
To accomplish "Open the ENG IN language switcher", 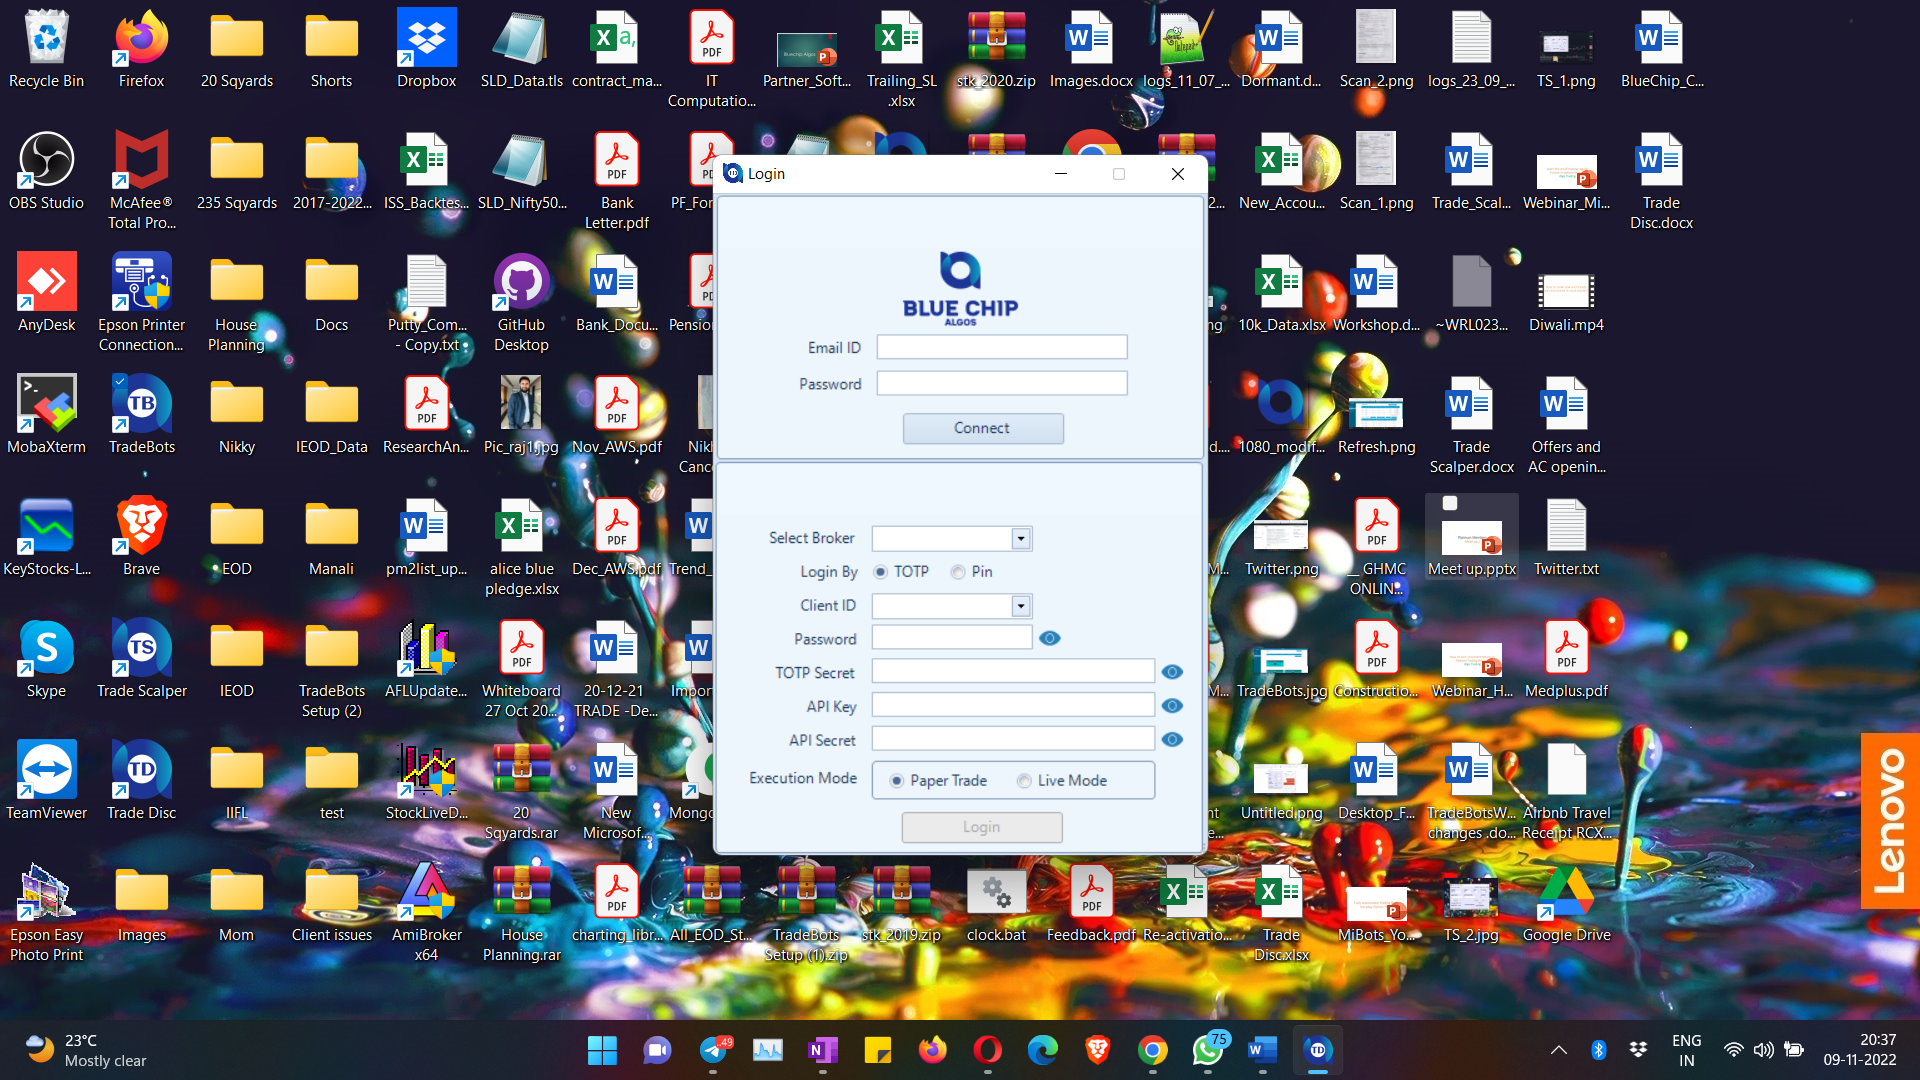I will (x=1686, y=1050).
